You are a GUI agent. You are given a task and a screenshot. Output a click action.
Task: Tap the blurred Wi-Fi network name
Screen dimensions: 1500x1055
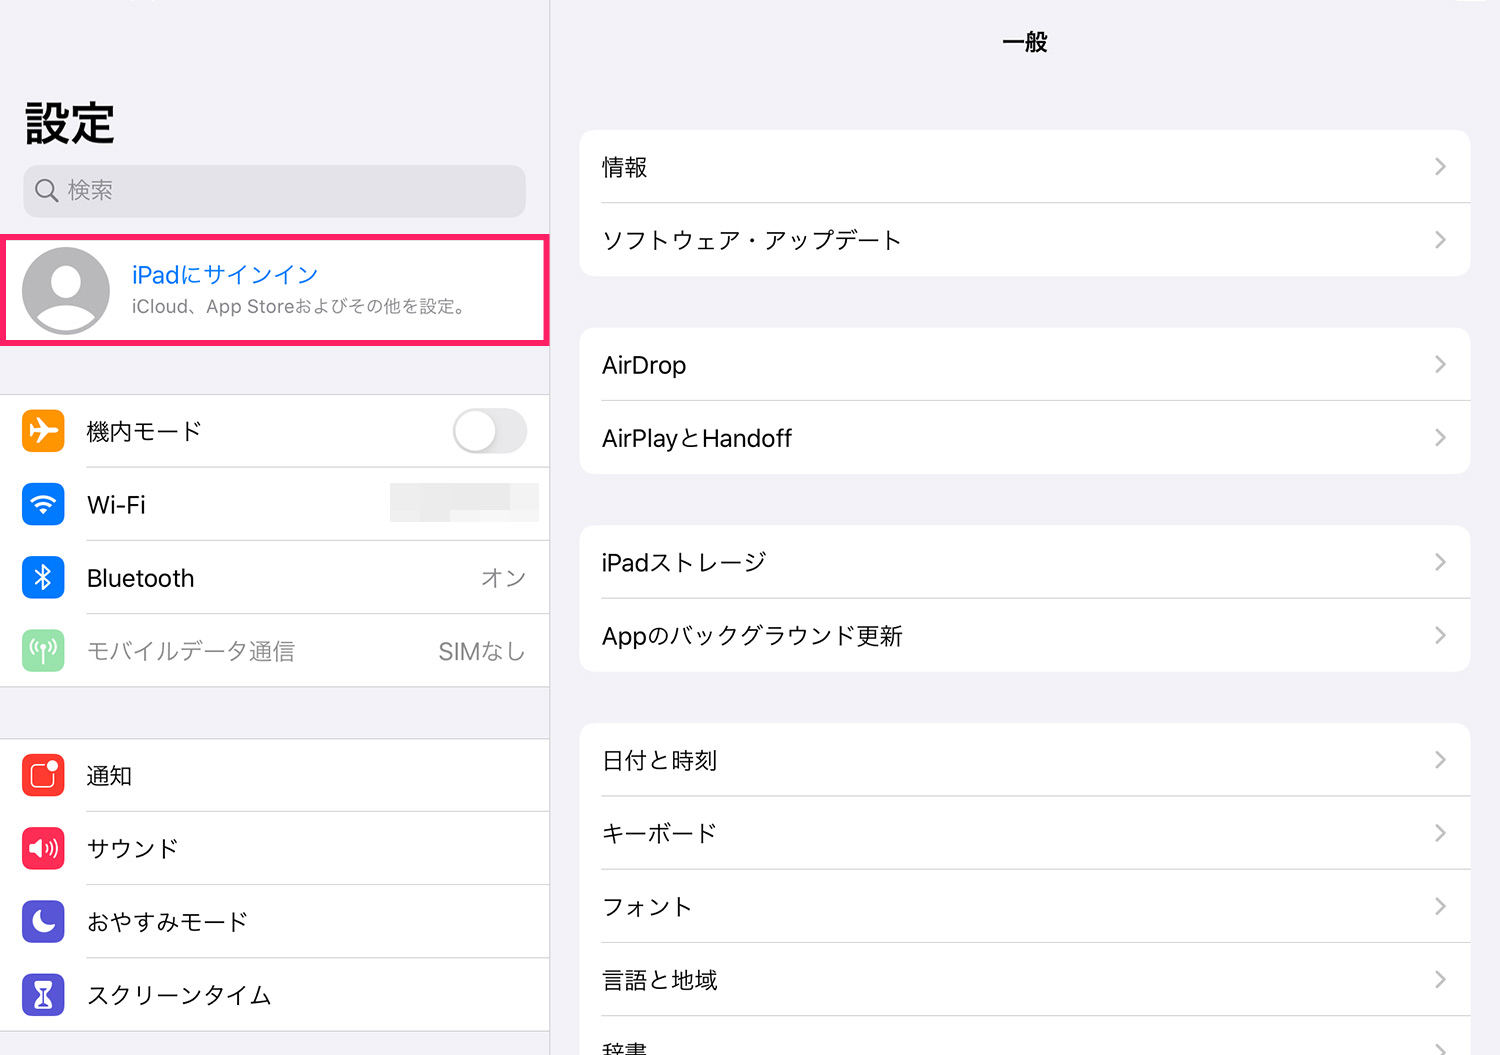(464, 502)
